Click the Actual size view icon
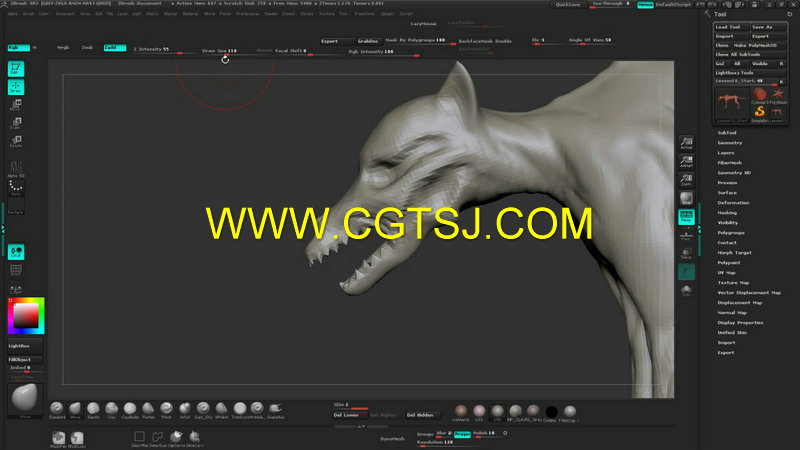This screenshot has height=450, width=800. click(686, 143)
